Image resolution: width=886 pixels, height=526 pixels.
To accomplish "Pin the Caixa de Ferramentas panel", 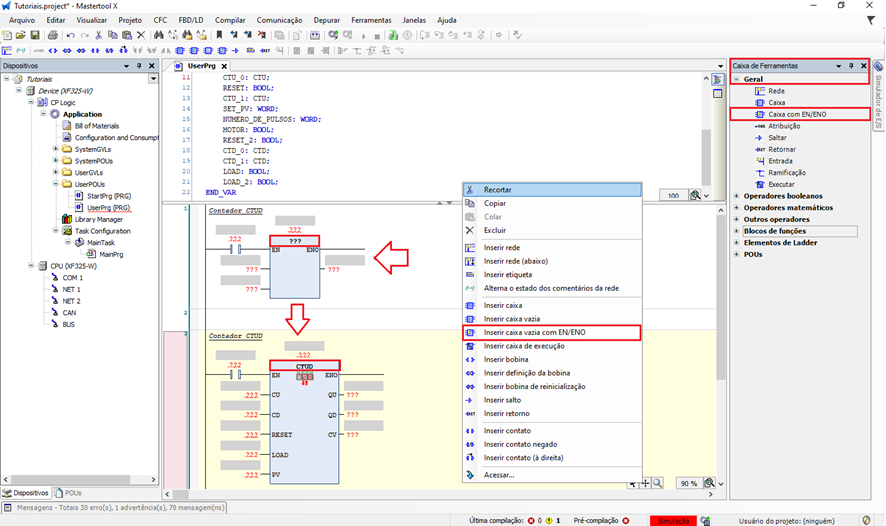I will click(851, 65).
